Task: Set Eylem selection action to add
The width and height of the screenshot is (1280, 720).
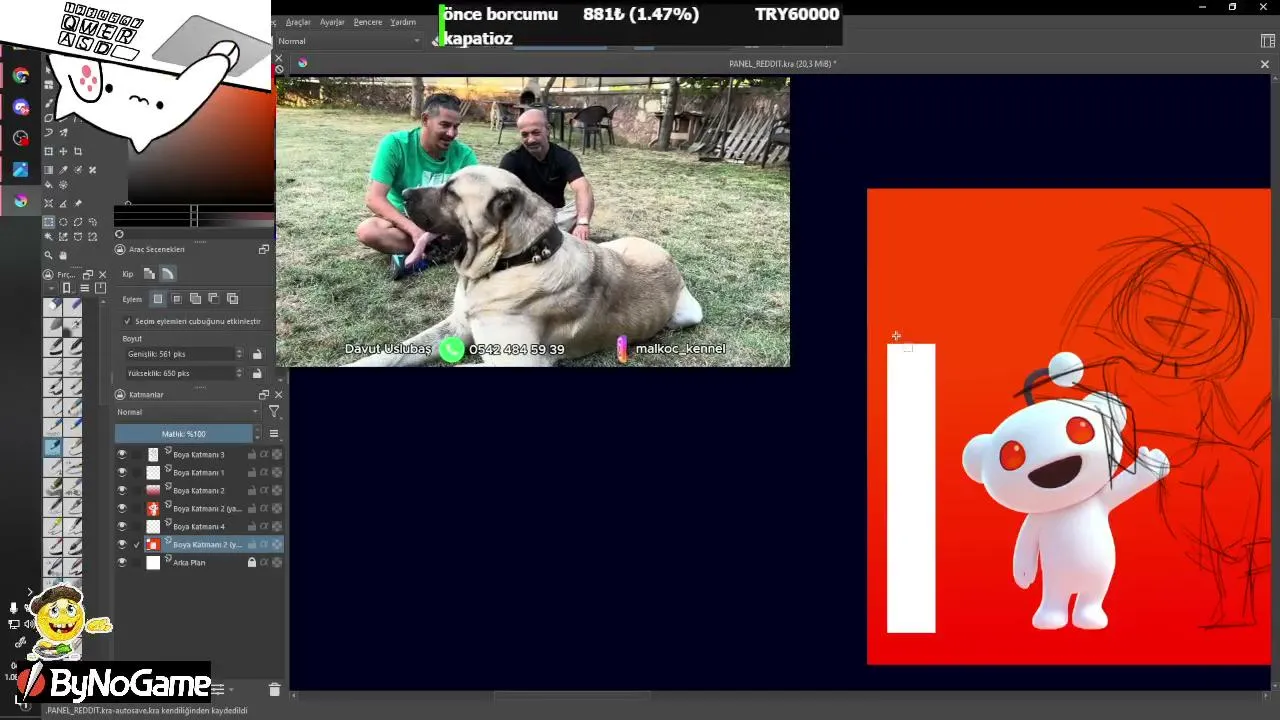Action: point(195,299)
